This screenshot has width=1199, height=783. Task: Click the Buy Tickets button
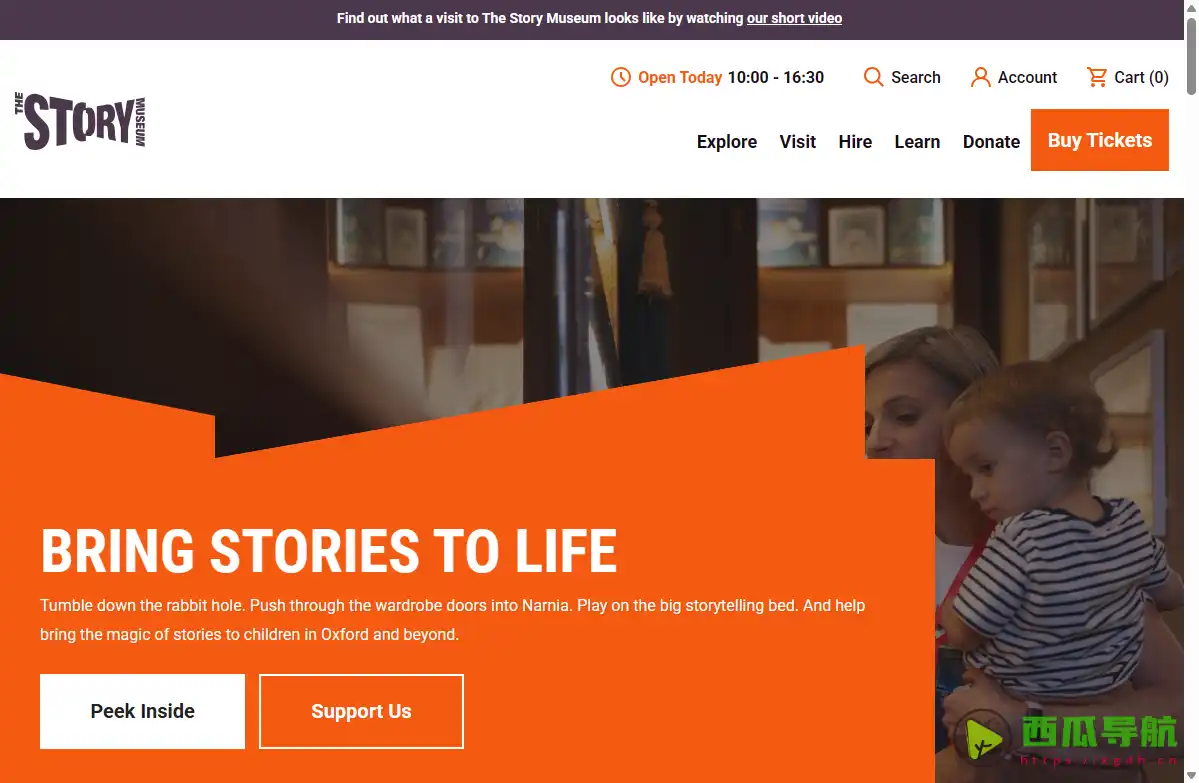point(1100,140)
